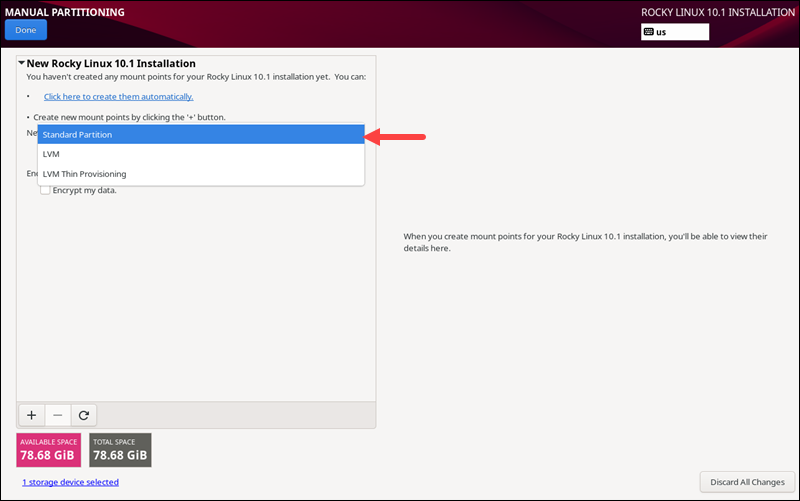Image resolution: width=800 pixels, height=501 pixels.
Task: Click the keyboard layout icon
Action: tap(649, 32)
